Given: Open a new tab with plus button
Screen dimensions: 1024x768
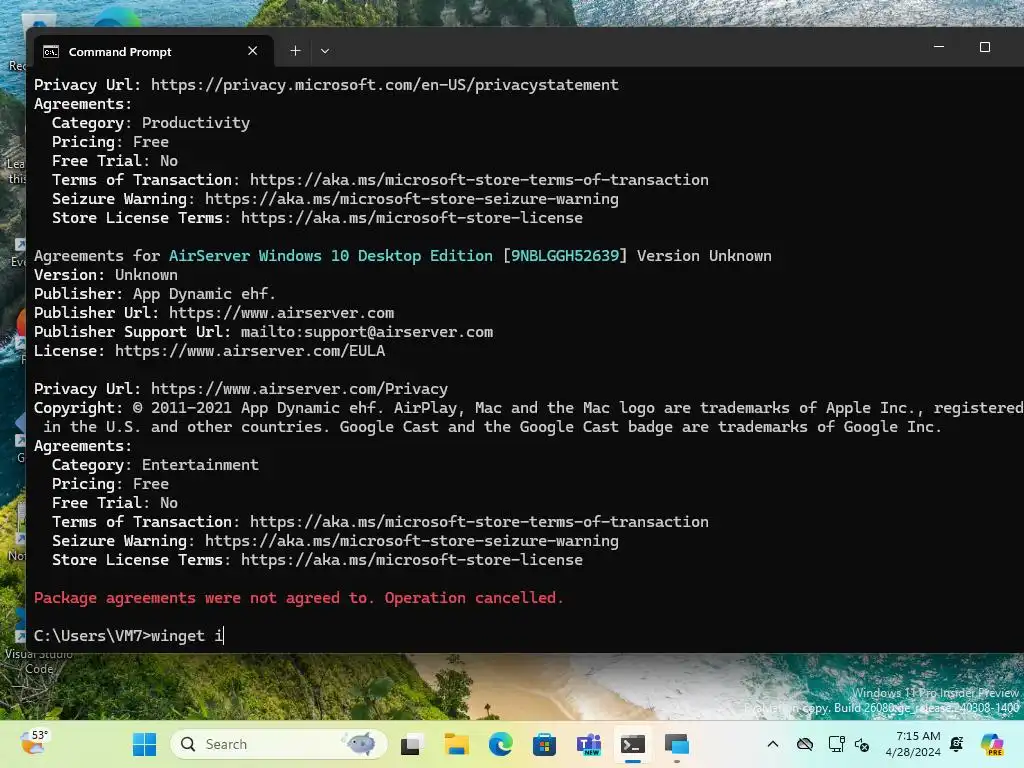Looking at the screenshot, I should 295,50.
